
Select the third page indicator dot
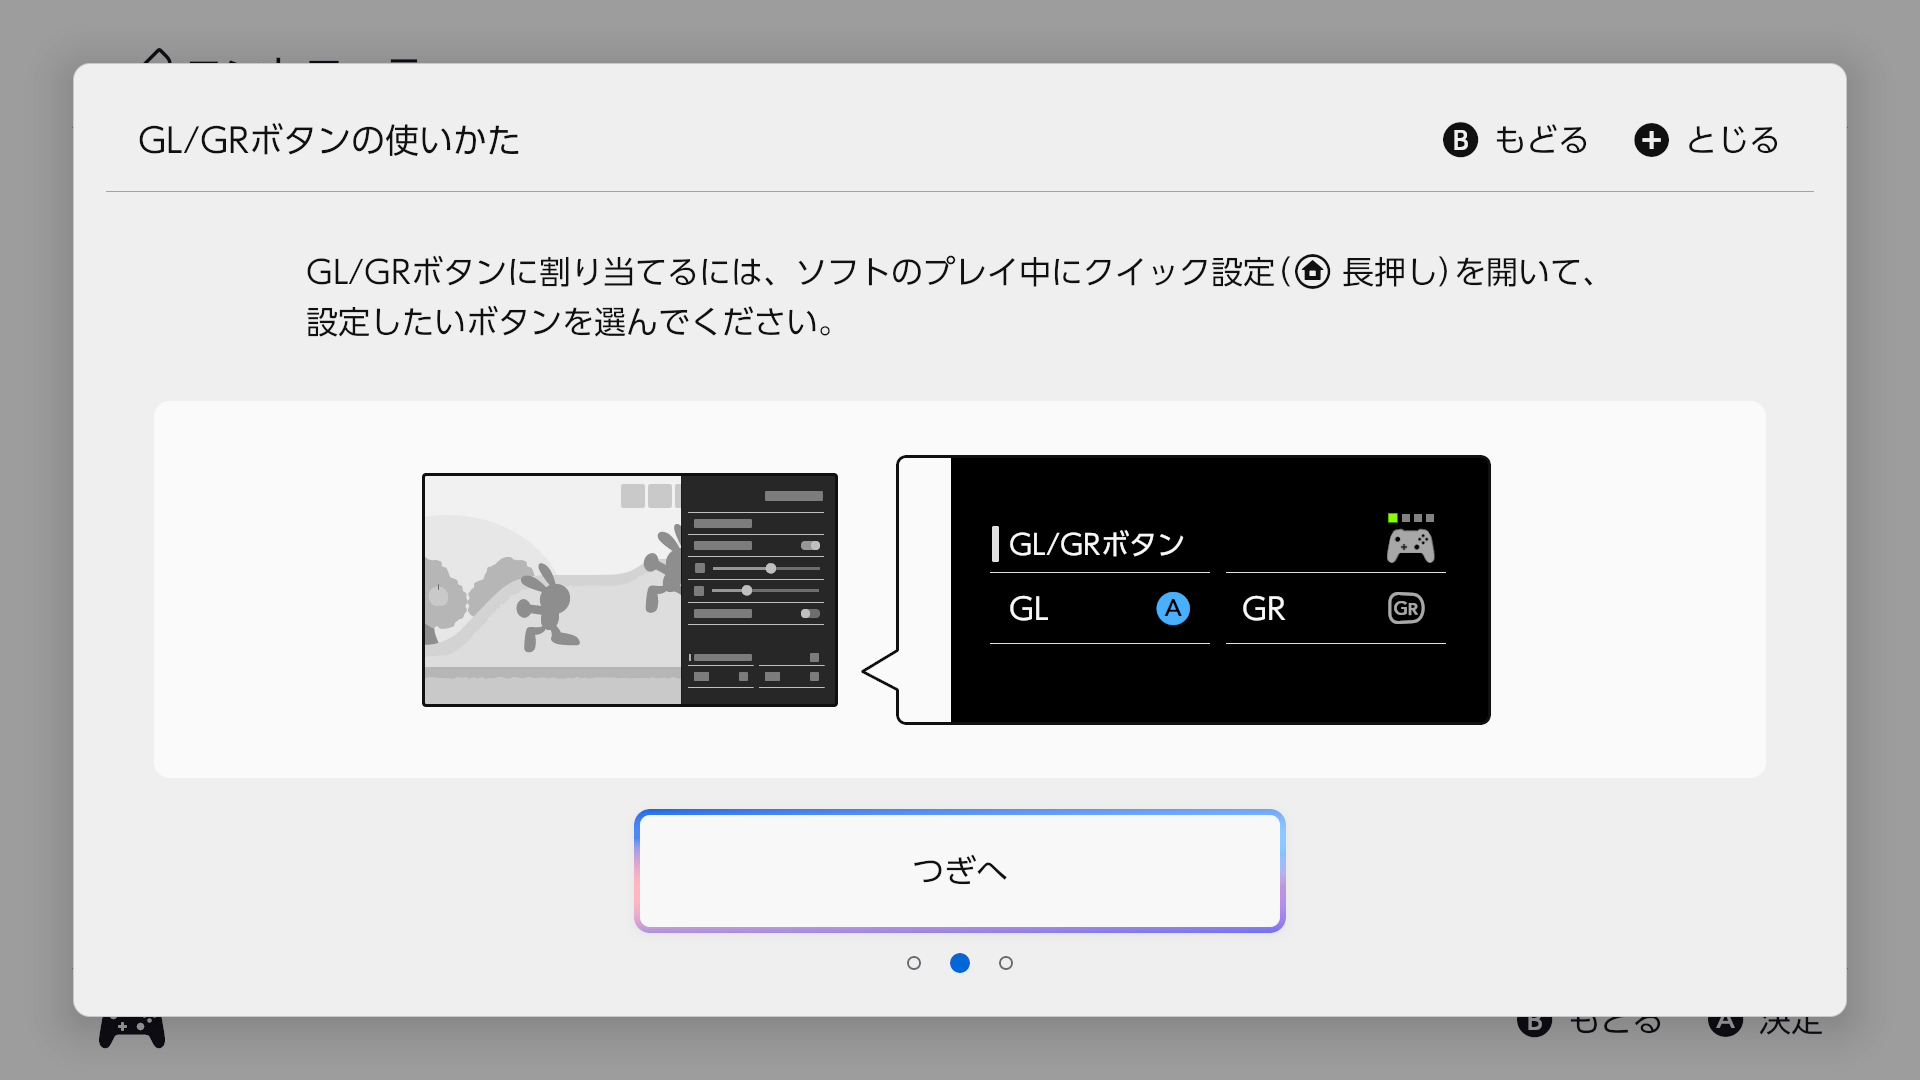click(x=1006, y=963)
